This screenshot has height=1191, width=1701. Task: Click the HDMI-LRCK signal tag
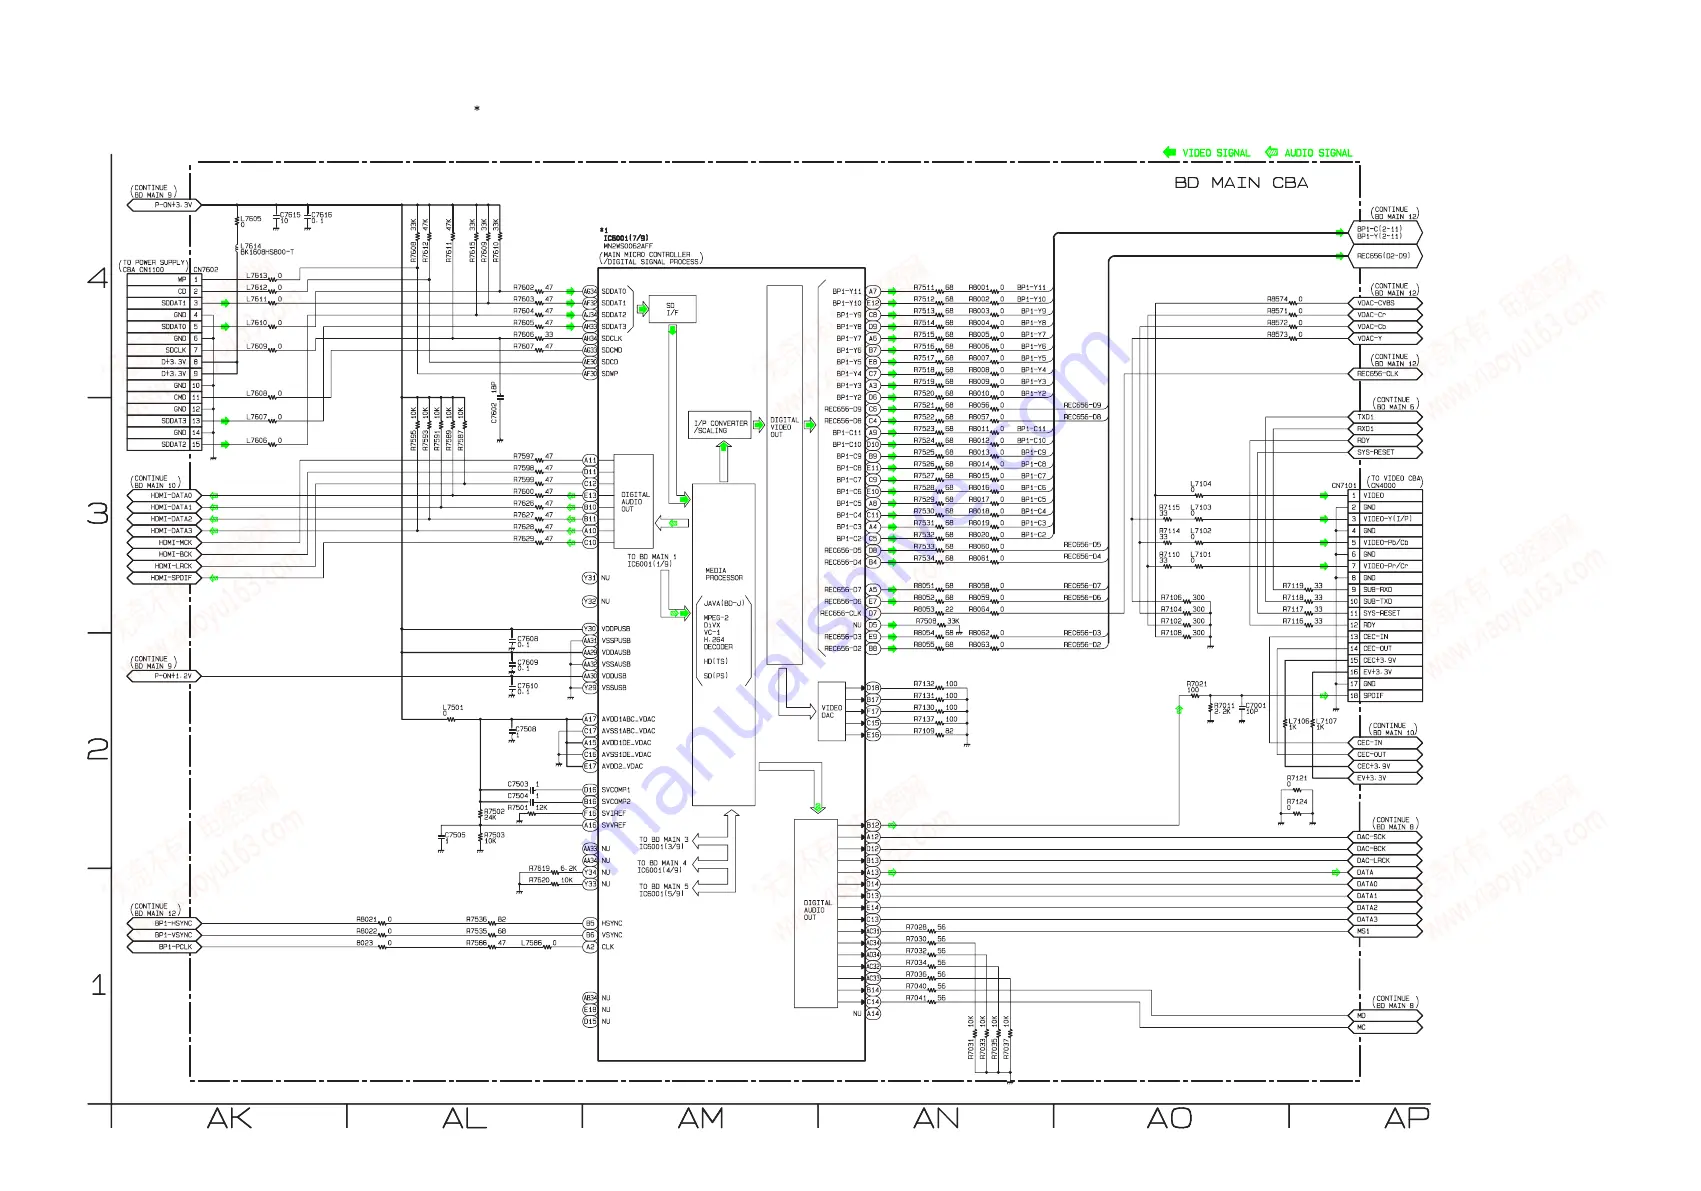(165, 567)
